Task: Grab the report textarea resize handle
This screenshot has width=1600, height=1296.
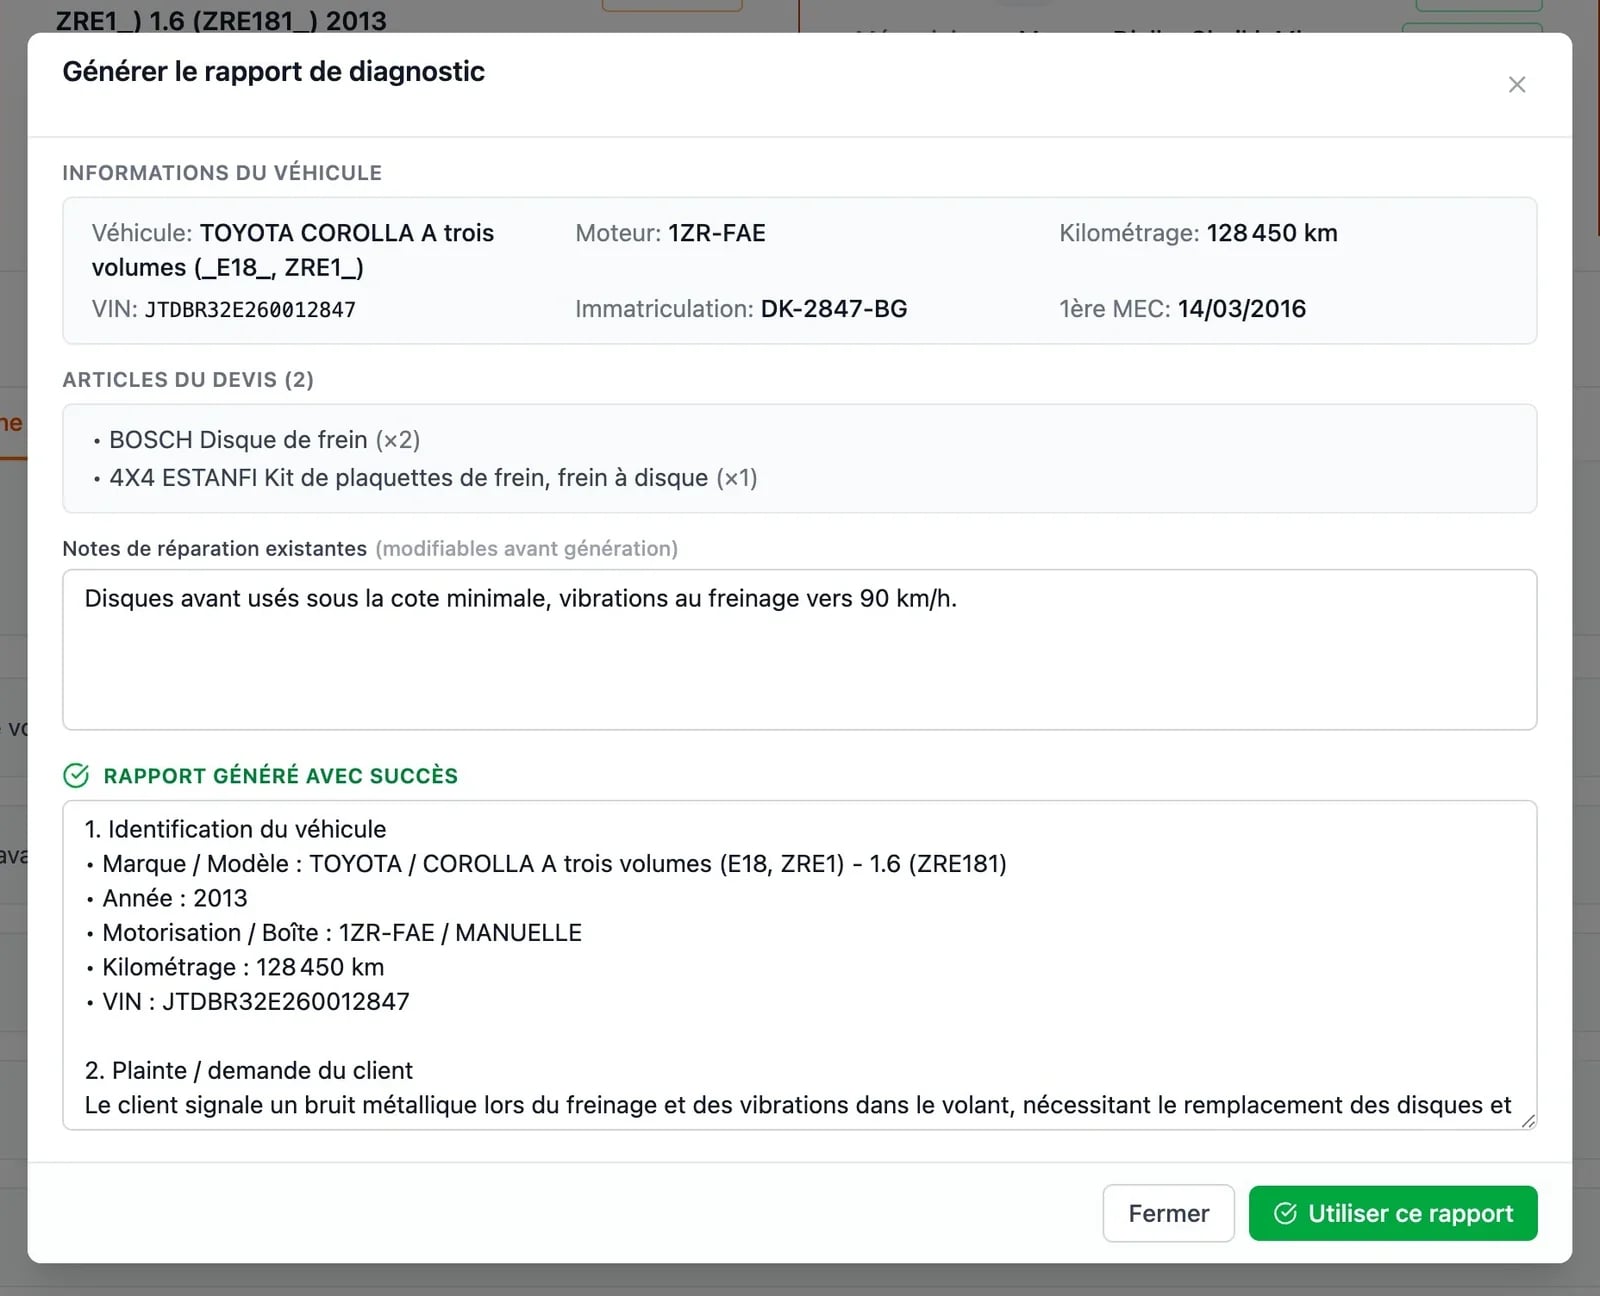Action: point(1528,1121)
